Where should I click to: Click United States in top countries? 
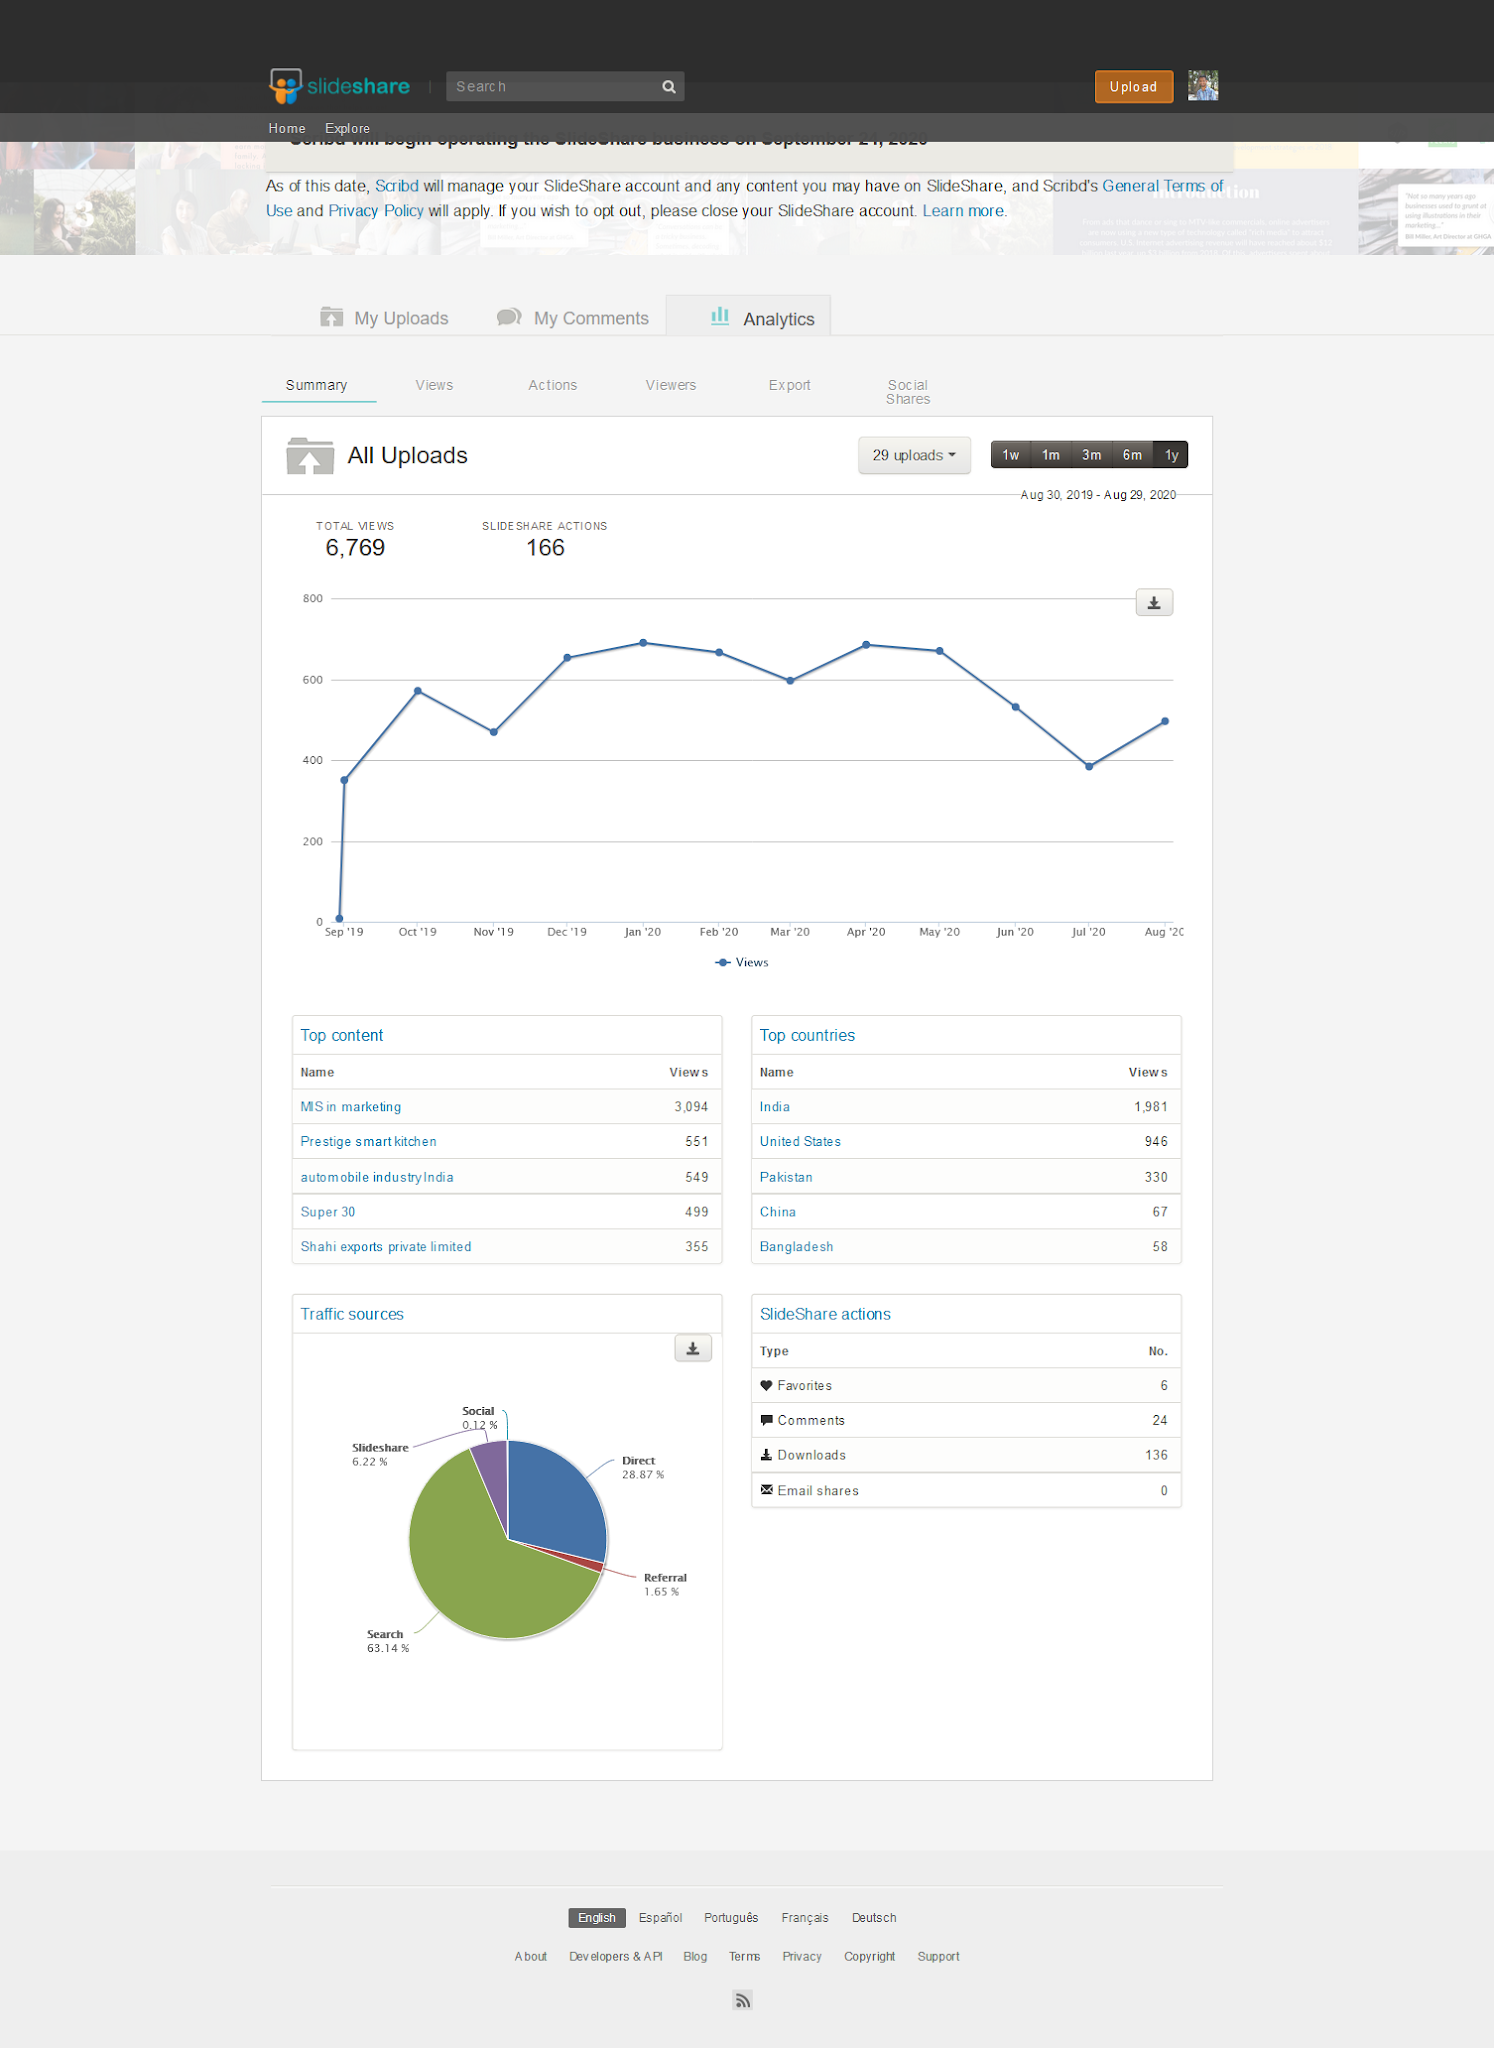point(800,1142)
